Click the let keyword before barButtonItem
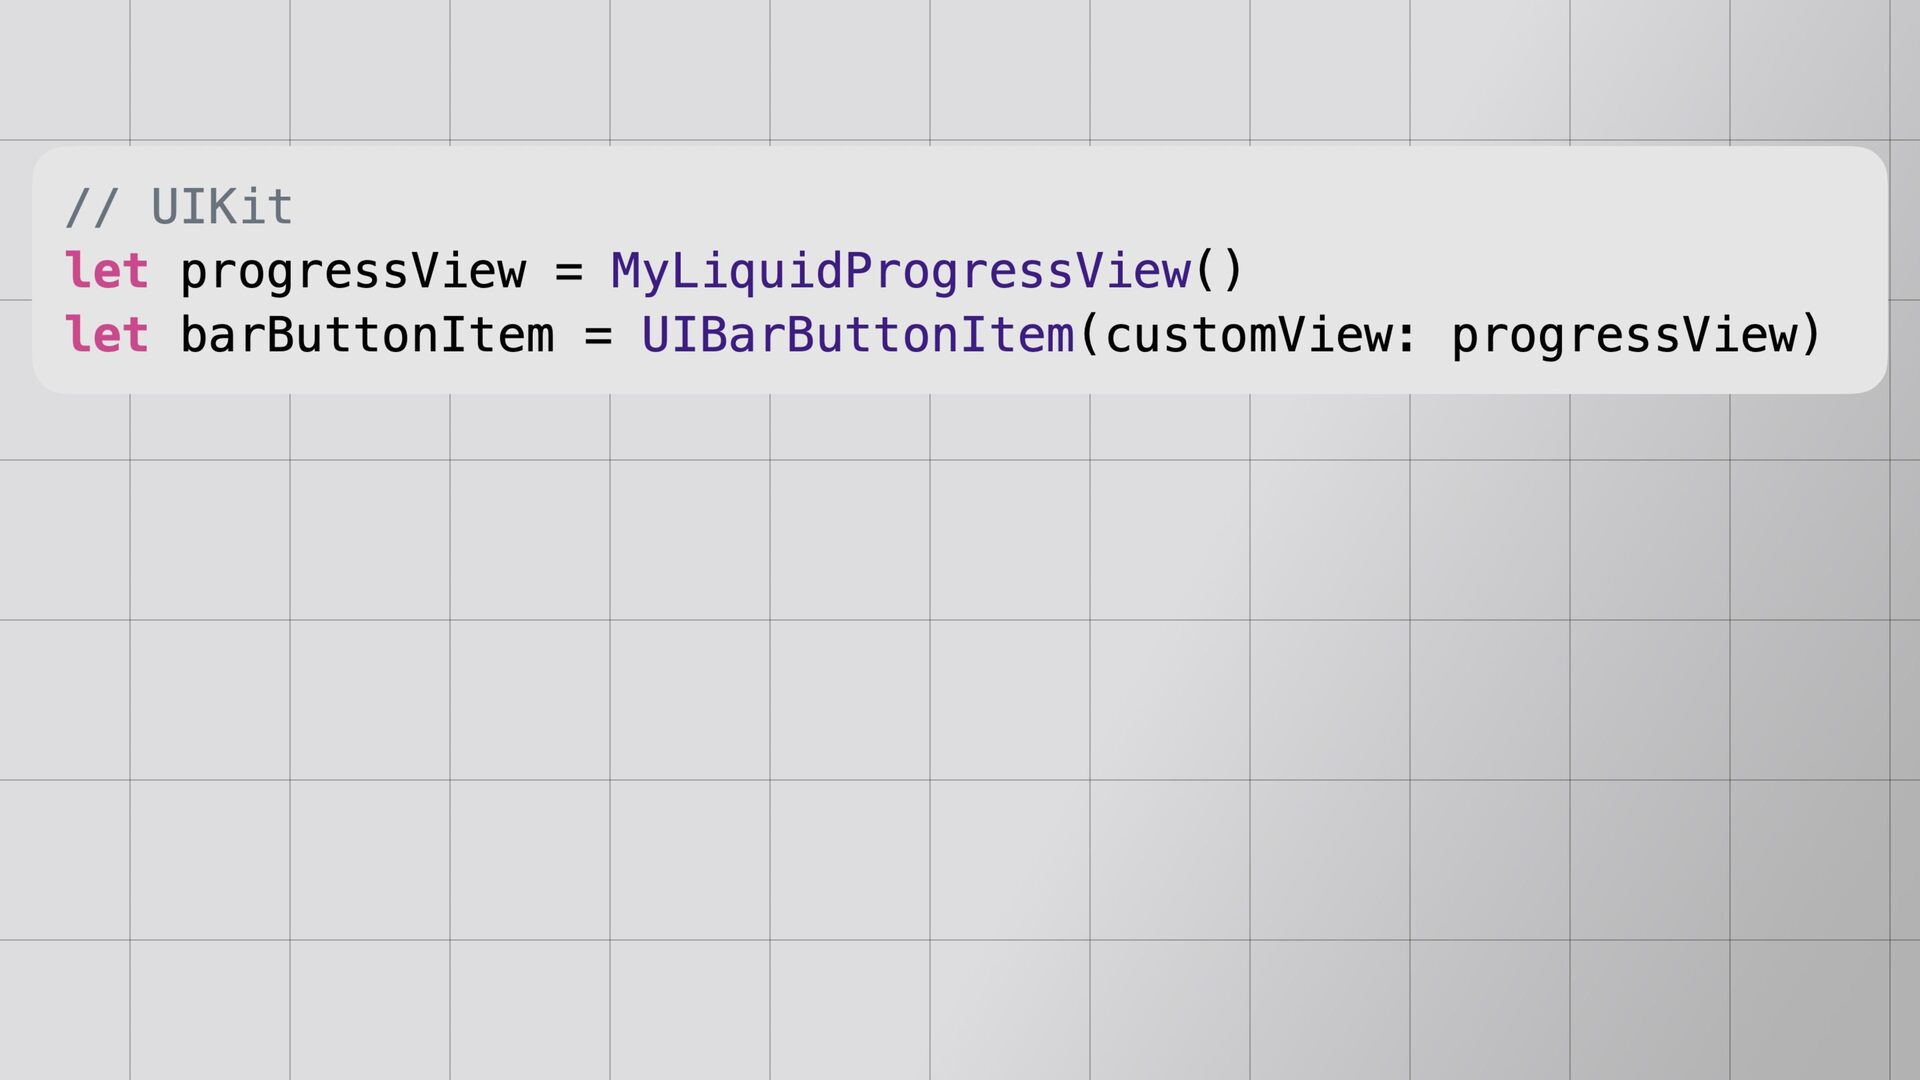The image size is (1920, 1080). 106,335
